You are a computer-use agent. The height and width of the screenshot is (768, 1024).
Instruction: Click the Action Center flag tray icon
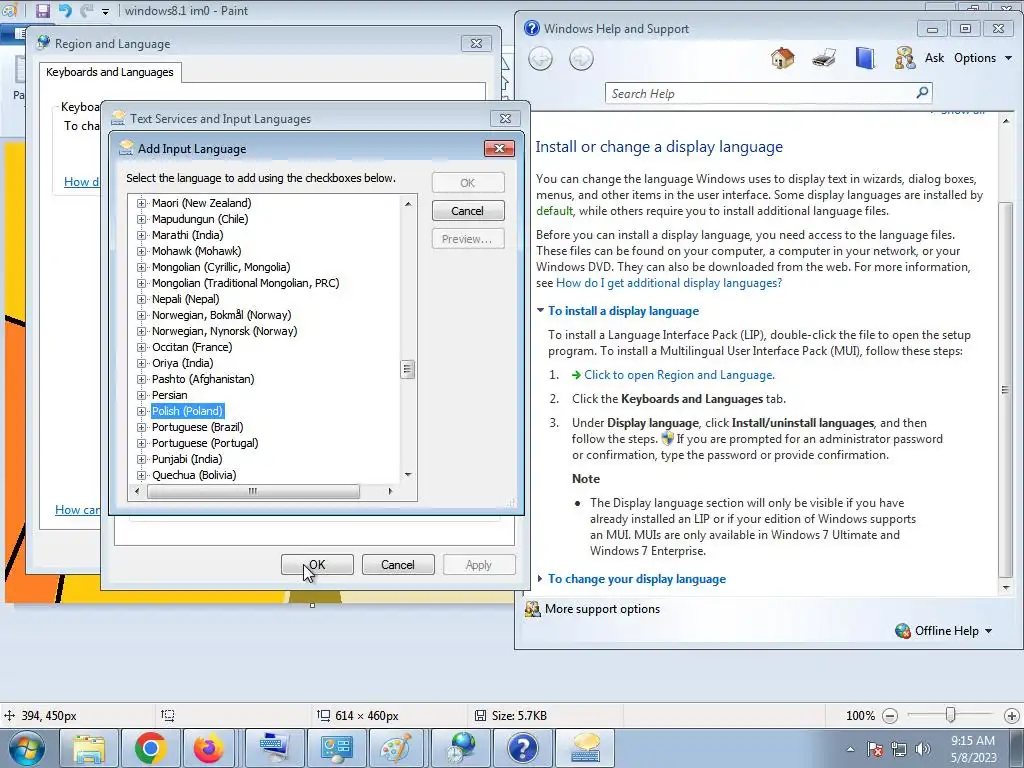click(x=874, y=749)
